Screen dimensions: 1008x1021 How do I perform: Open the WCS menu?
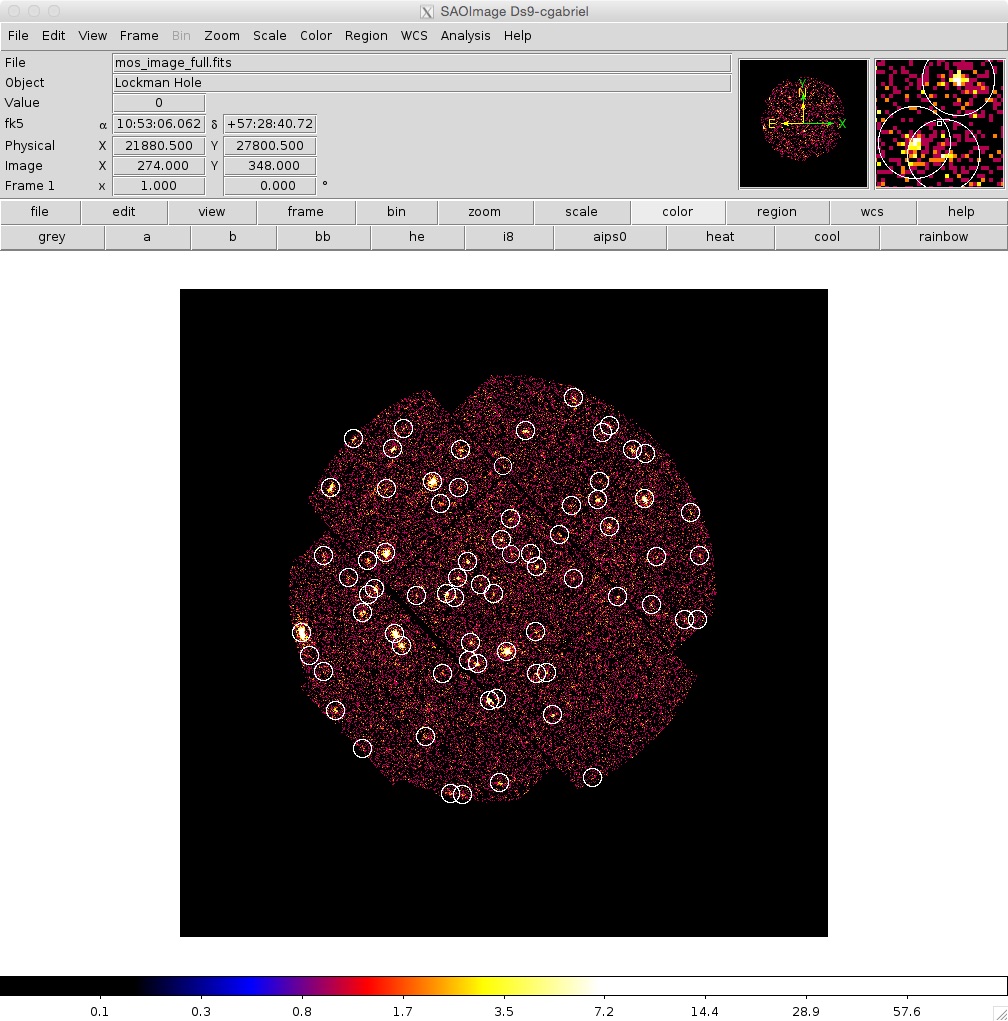[x=414, y=36]
